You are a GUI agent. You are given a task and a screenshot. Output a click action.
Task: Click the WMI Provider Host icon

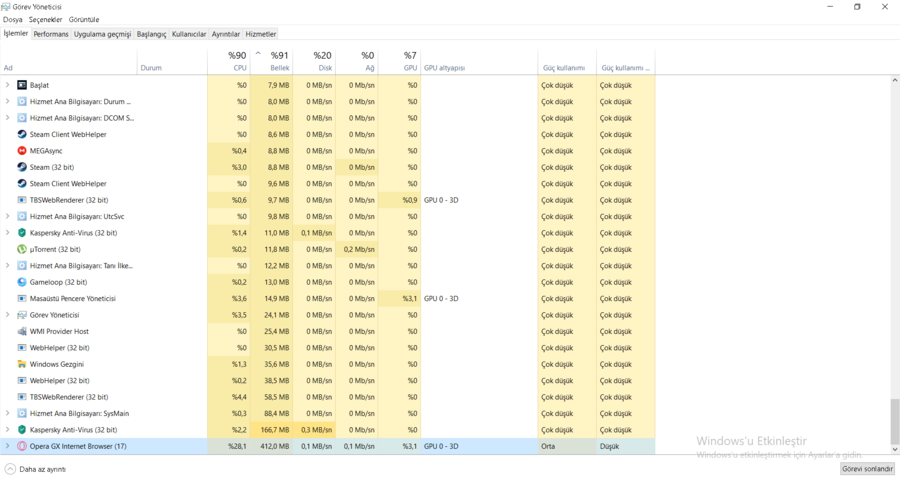(x=22, y=331)
